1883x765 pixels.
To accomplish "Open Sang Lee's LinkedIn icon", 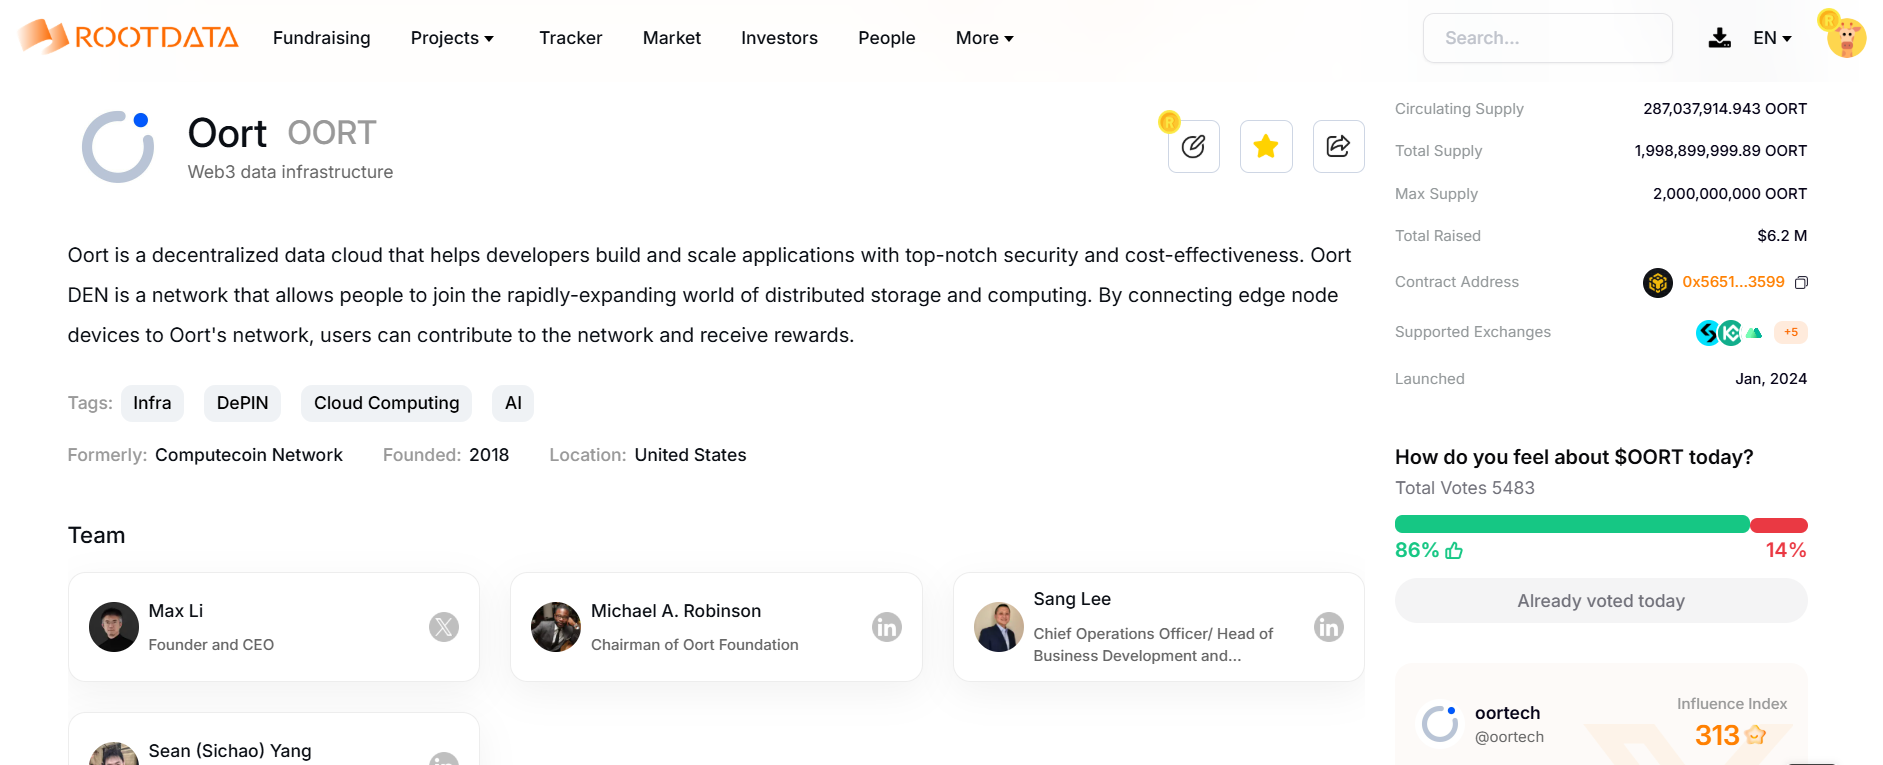I will (1328, 627).
